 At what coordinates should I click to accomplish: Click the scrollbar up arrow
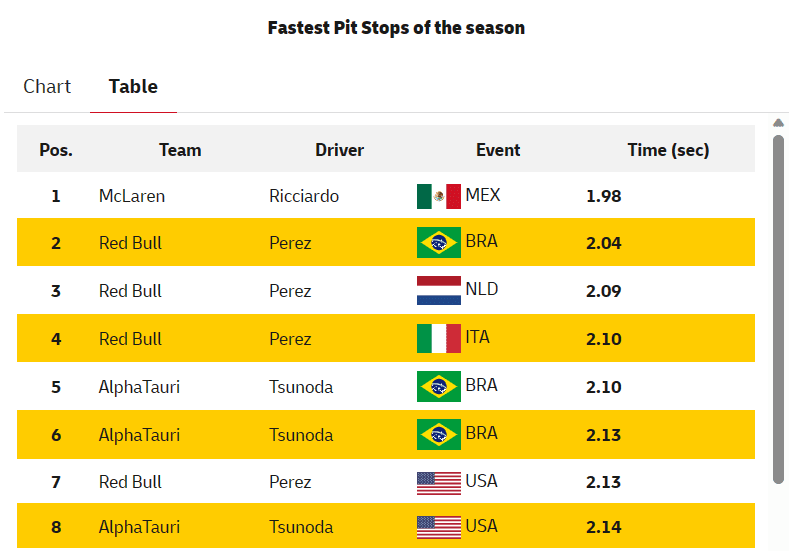tap(778, 123)
